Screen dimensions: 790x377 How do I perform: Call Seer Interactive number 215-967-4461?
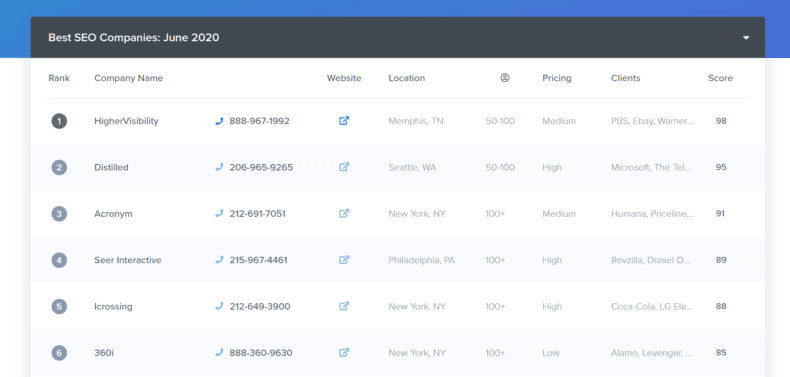tap(258, 260)
